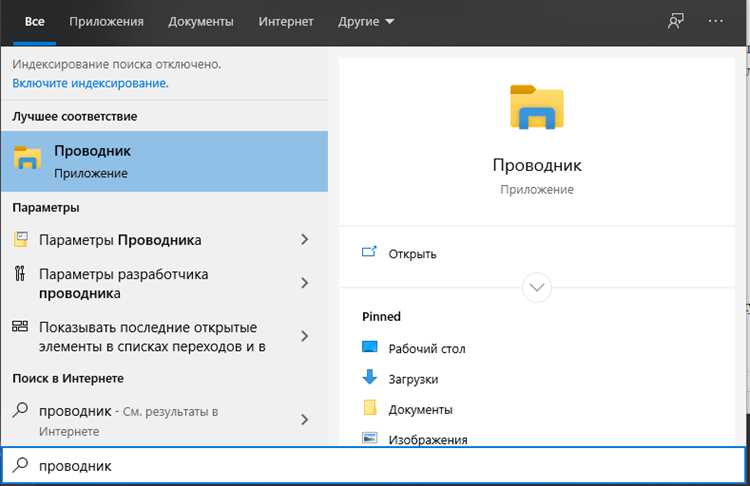The width and height of the screenshot is (750, 486).
Task: Click the Открыть launch icon
Action: point(369,252)
